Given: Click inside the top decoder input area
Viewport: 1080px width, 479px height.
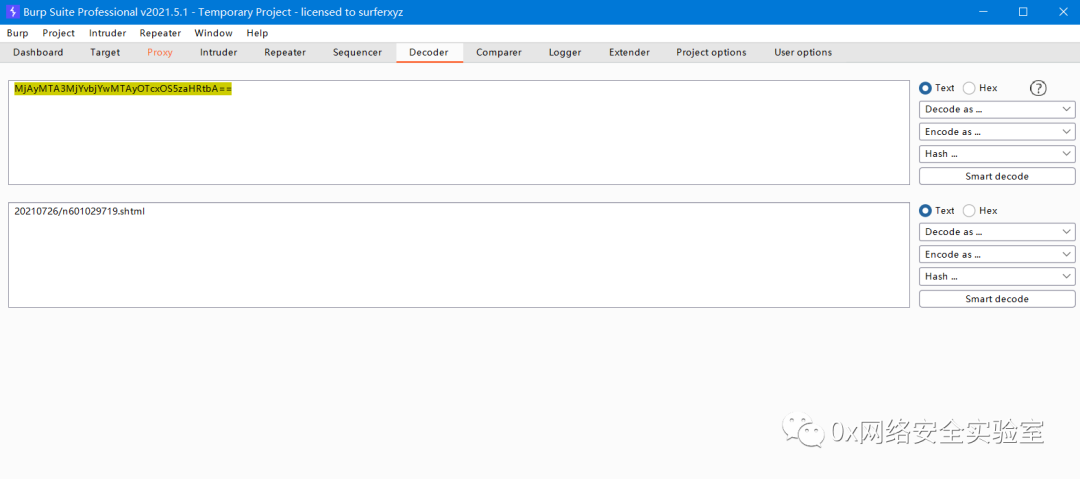Looking at the screenshot, I should (x=459, y=132).
